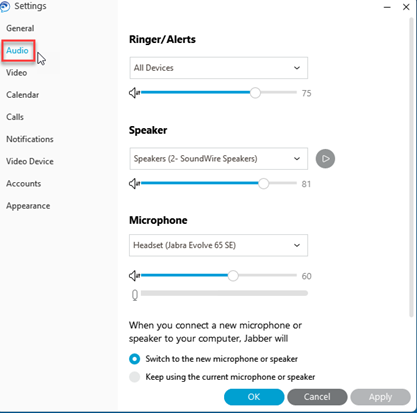Click the Speaker section heading
Viewport: 417px width, 413px height.
[x=148, y=130]
